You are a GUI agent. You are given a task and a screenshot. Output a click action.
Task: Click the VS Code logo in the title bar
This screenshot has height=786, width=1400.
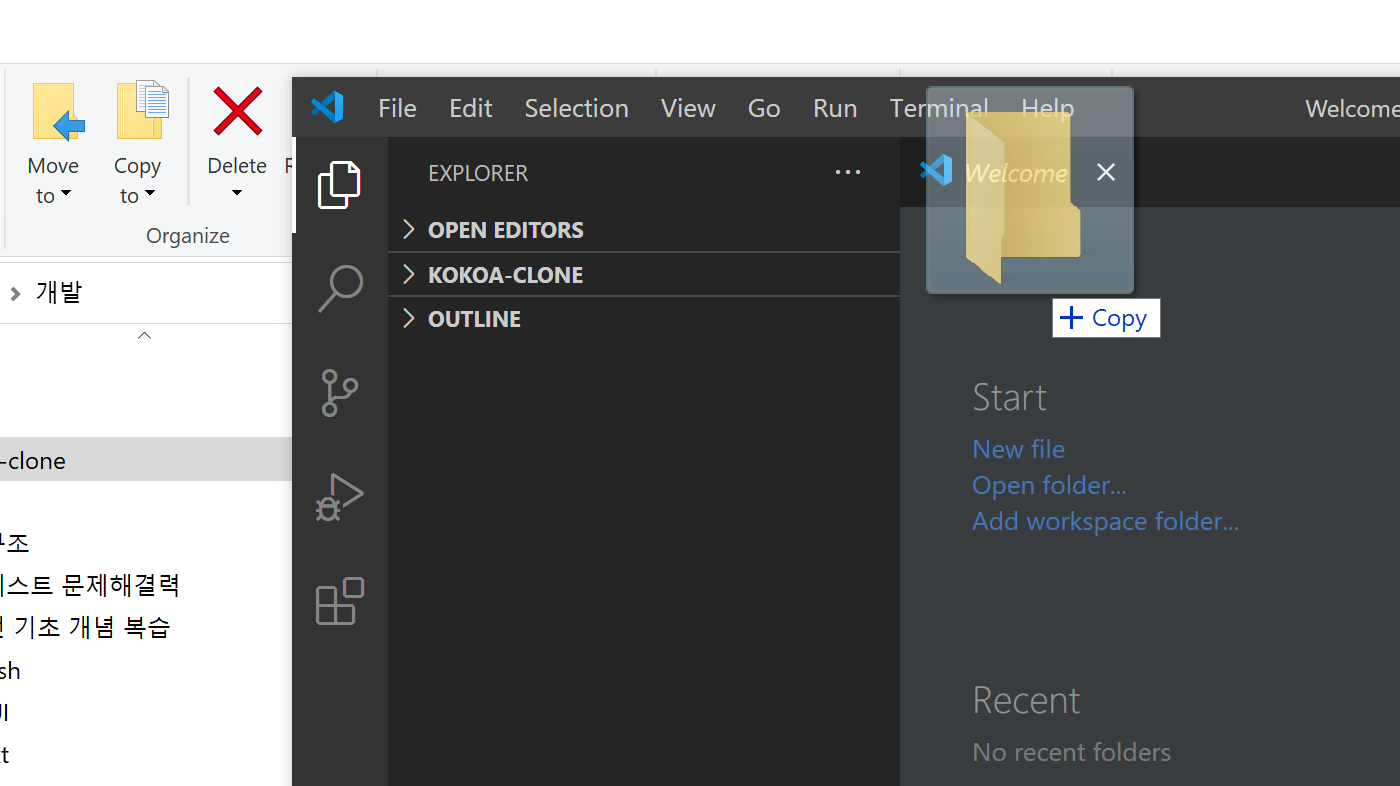327,107
